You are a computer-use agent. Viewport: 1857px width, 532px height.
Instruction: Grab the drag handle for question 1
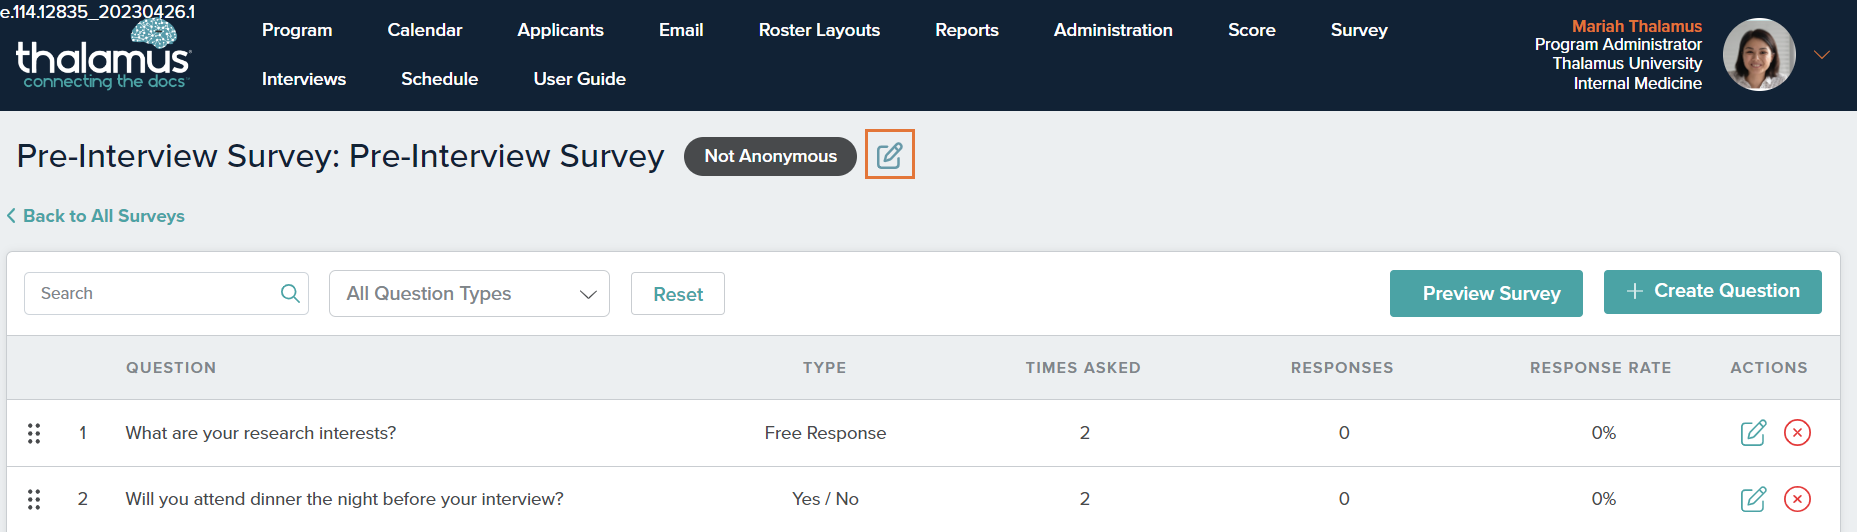(34, 433)
